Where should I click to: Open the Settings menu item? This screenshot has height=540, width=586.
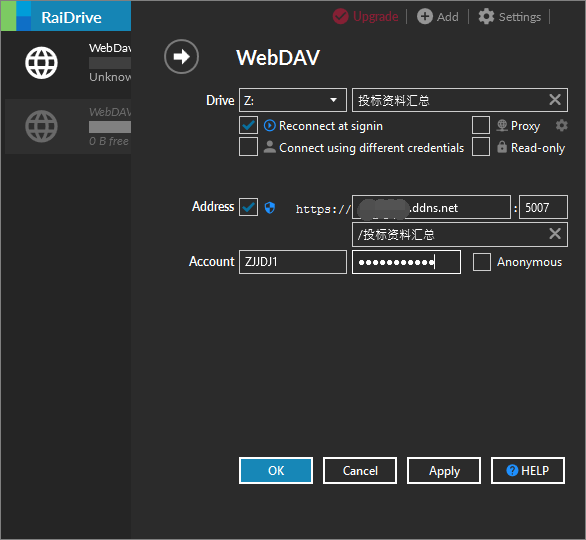click(520, 17)
